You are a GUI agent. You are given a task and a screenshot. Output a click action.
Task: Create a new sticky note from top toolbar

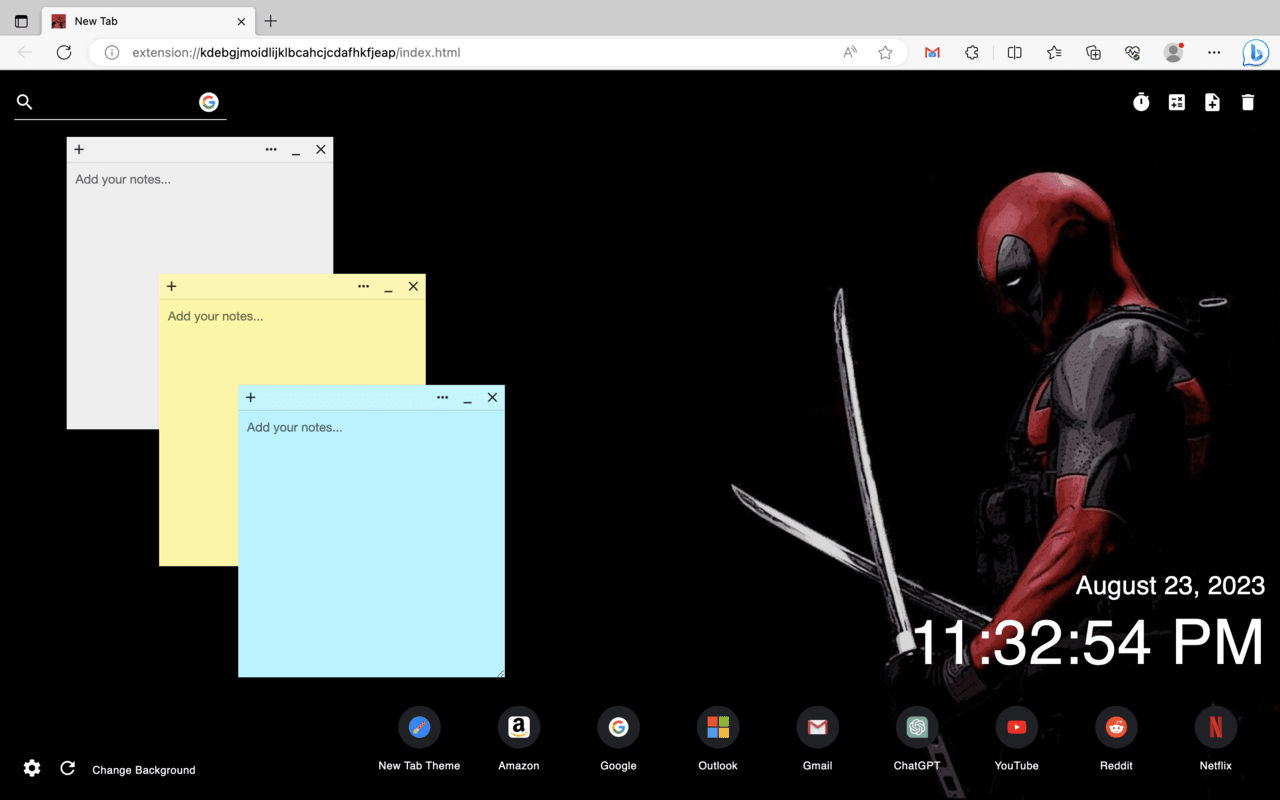(x=1212, y=102)
